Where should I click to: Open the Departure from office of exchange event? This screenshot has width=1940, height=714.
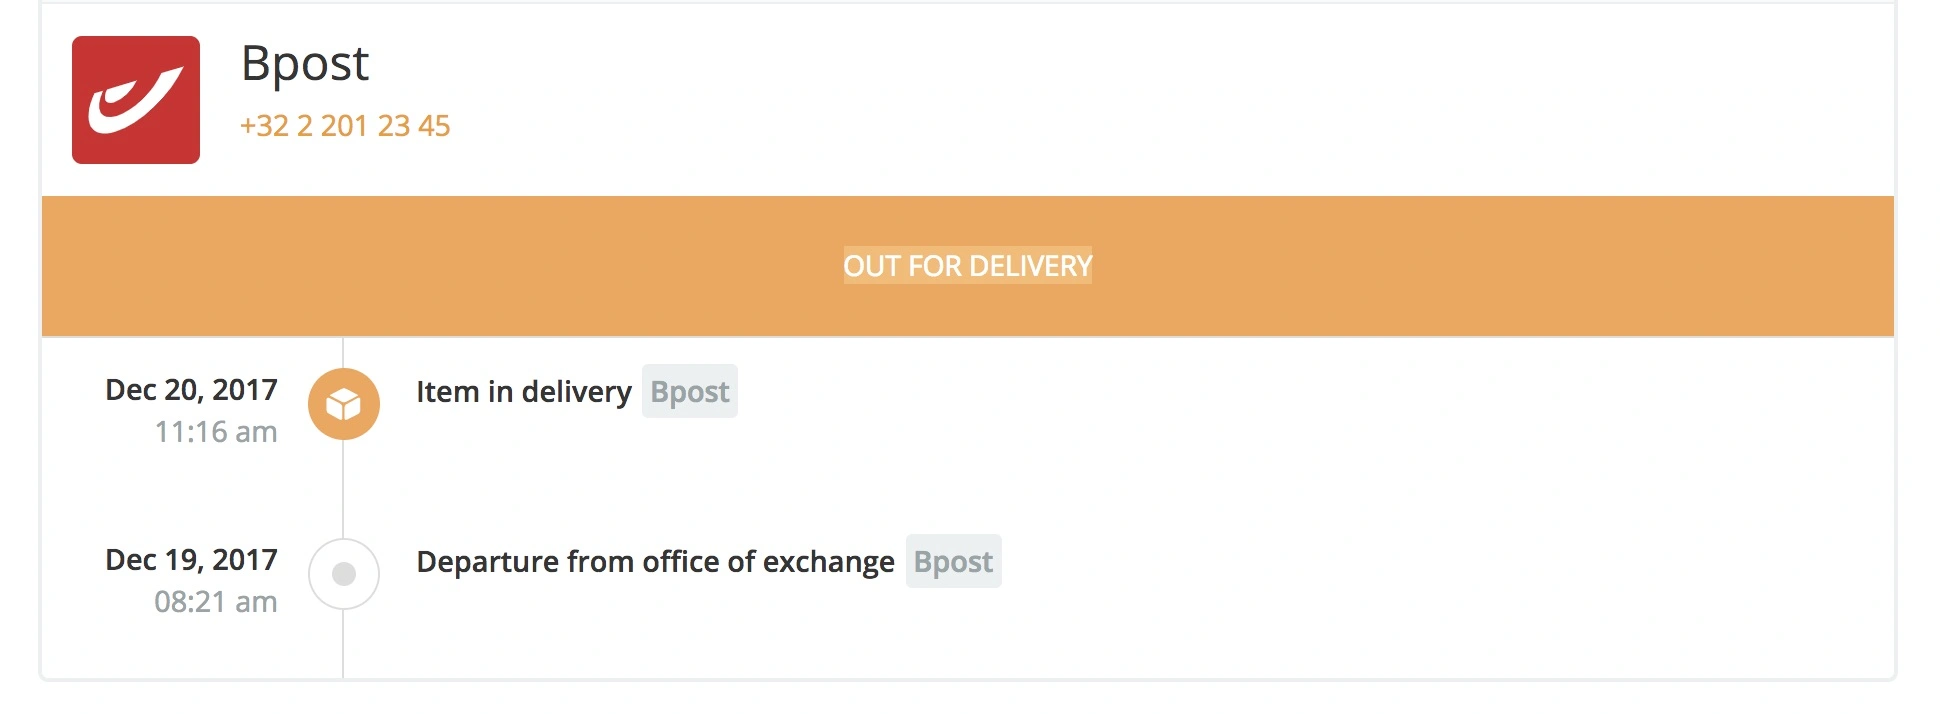(655, 562)
